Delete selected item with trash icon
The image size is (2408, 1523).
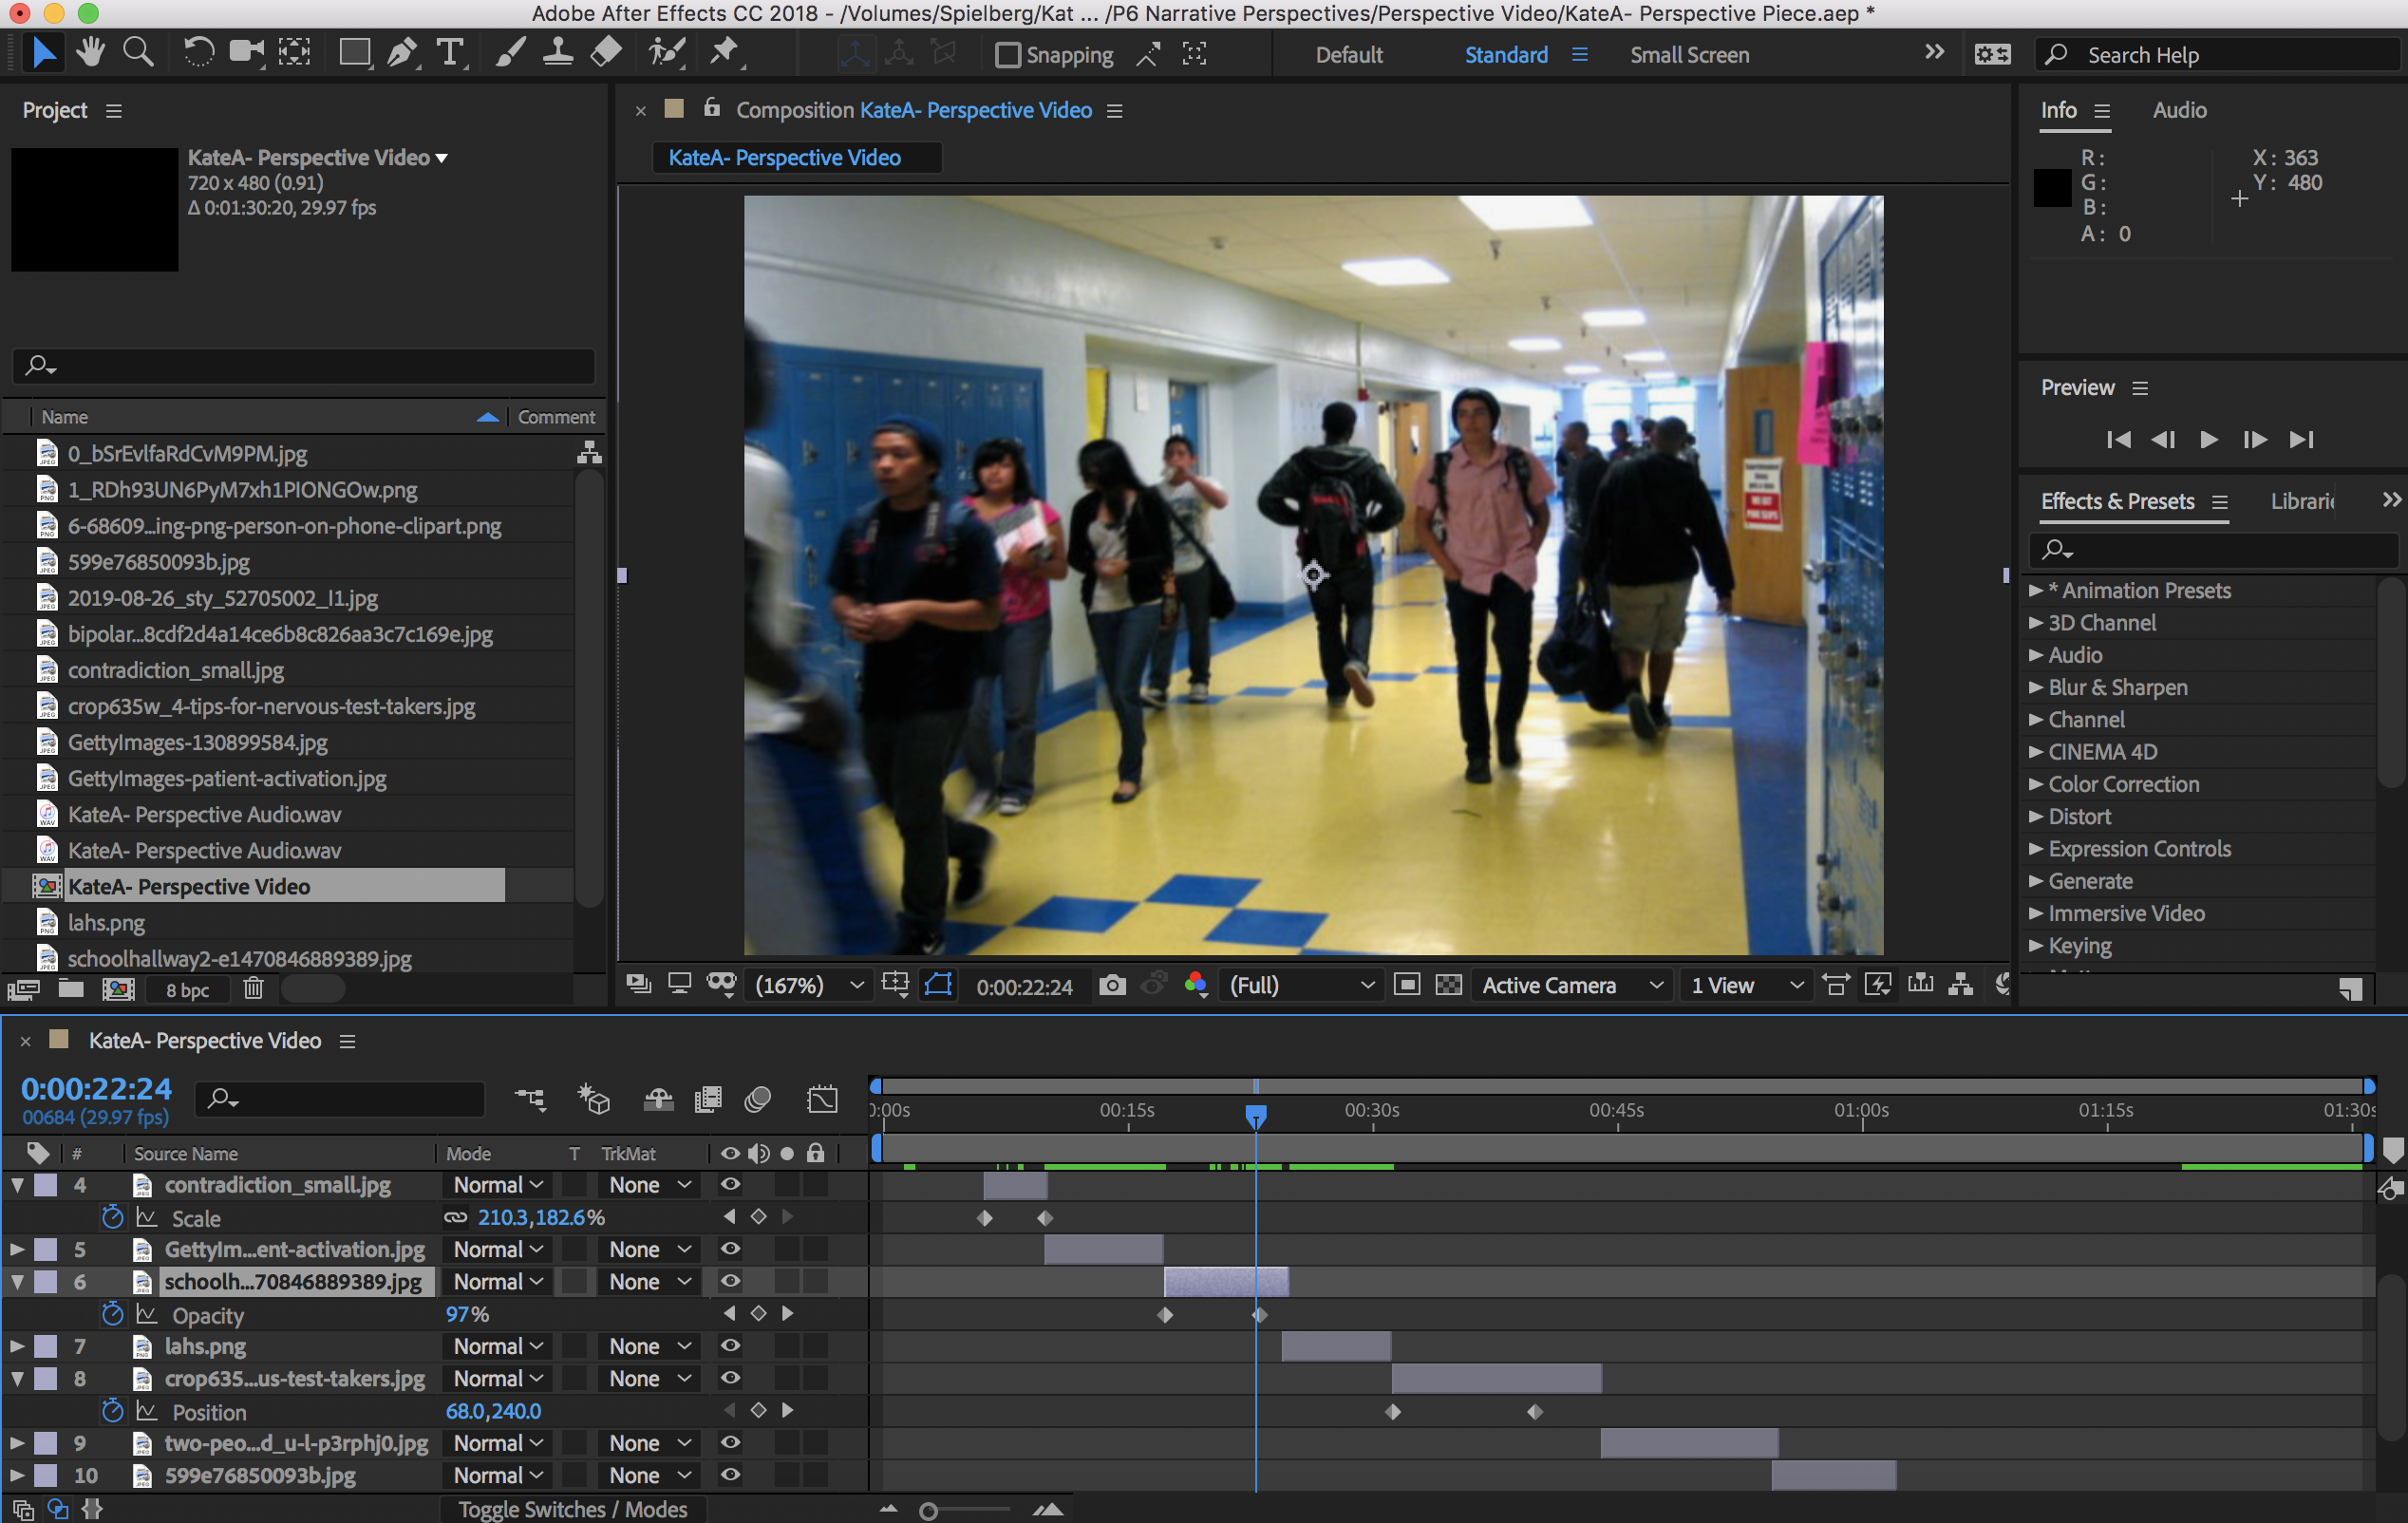tap(254, 989)
